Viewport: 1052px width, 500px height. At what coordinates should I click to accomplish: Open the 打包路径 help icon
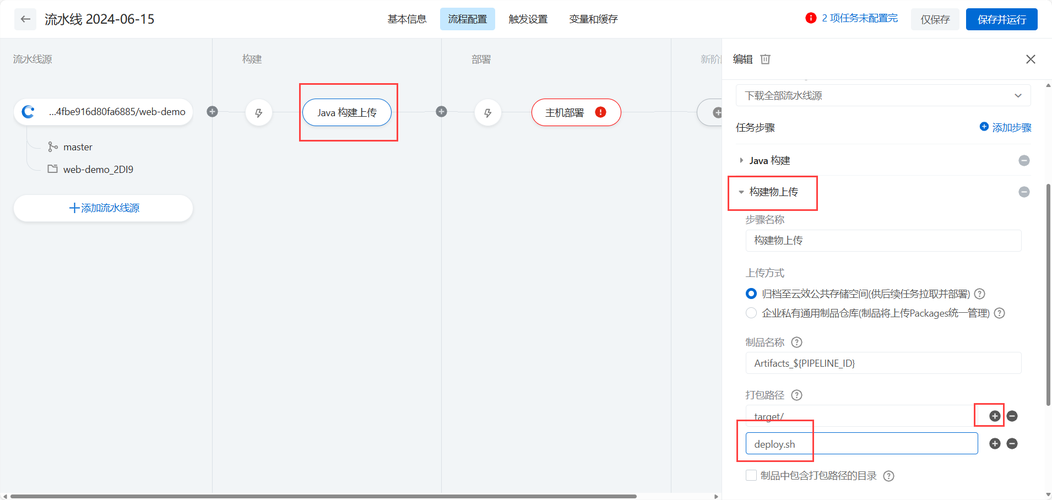(796, 395)
